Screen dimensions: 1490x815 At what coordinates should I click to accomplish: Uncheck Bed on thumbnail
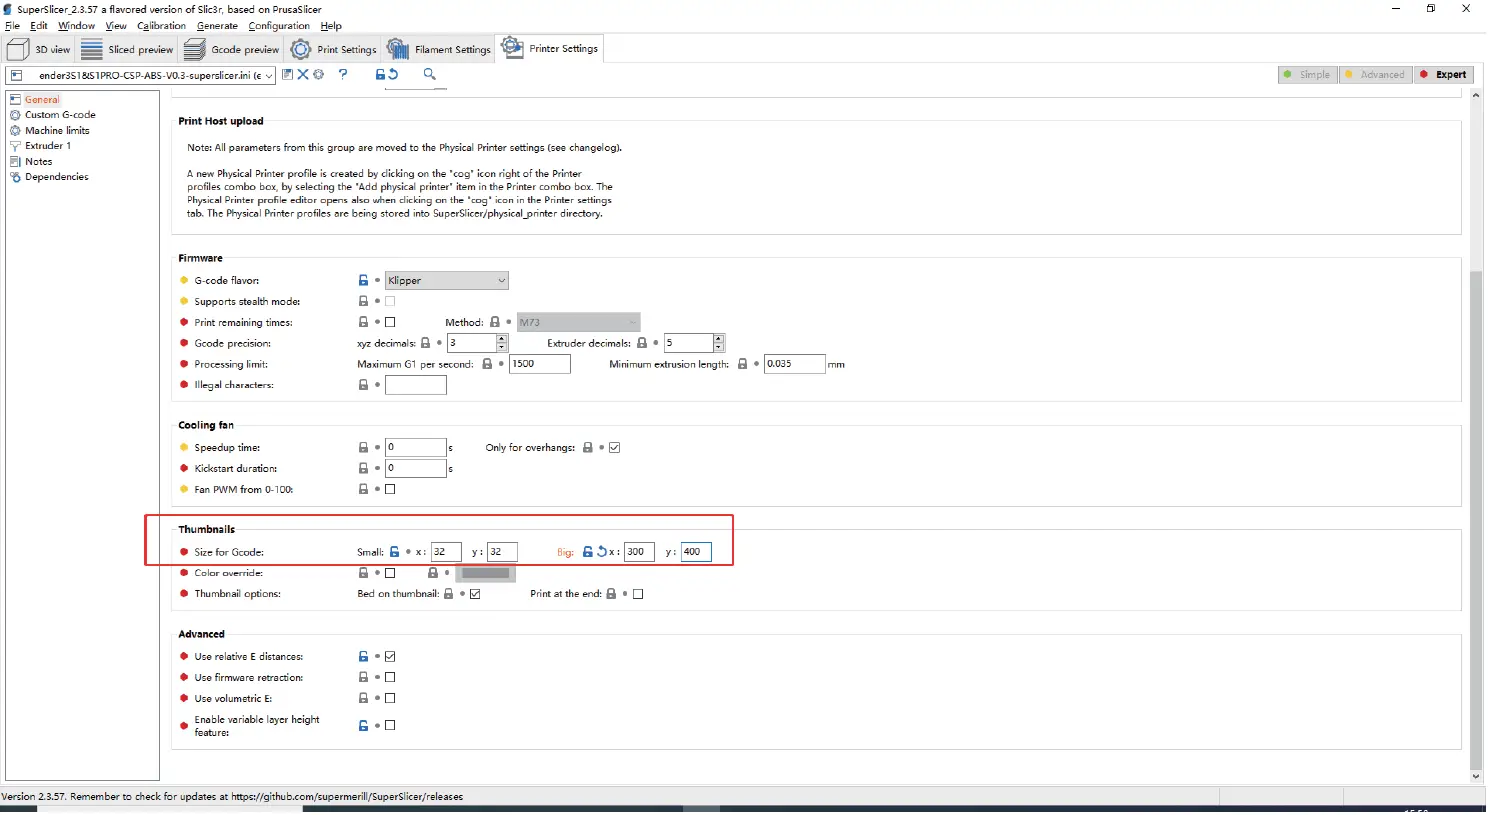coord(476,594)
